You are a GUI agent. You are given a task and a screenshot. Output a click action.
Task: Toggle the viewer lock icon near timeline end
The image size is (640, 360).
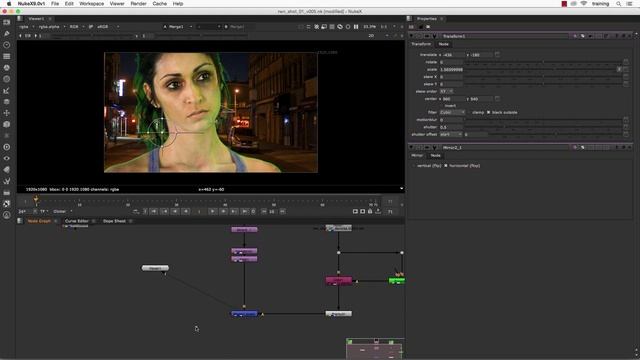[370, 211]
